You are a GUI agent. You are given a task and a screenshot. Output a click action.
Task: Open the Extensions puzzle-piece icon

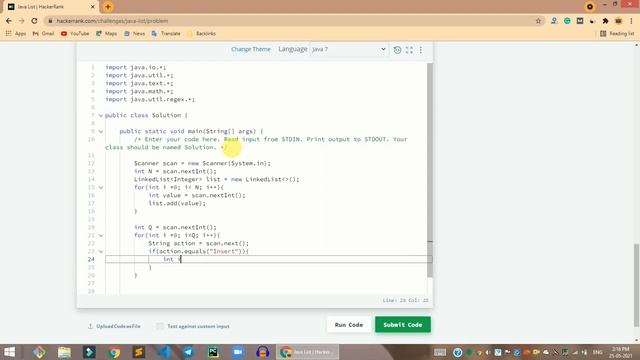[605, 21]
